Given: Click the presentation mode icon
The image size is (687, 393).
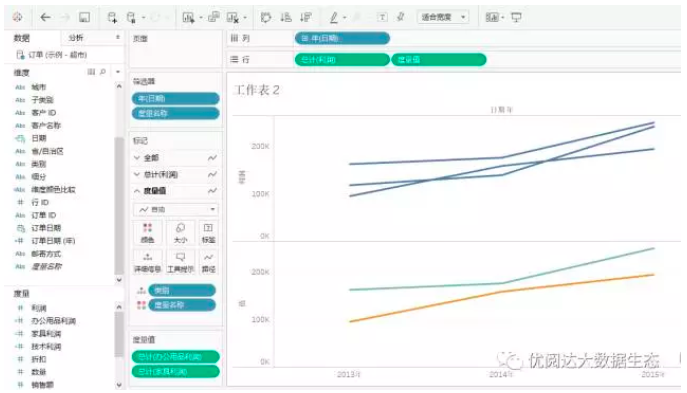Looking at the screenshot, I should [x=517, y=17].
